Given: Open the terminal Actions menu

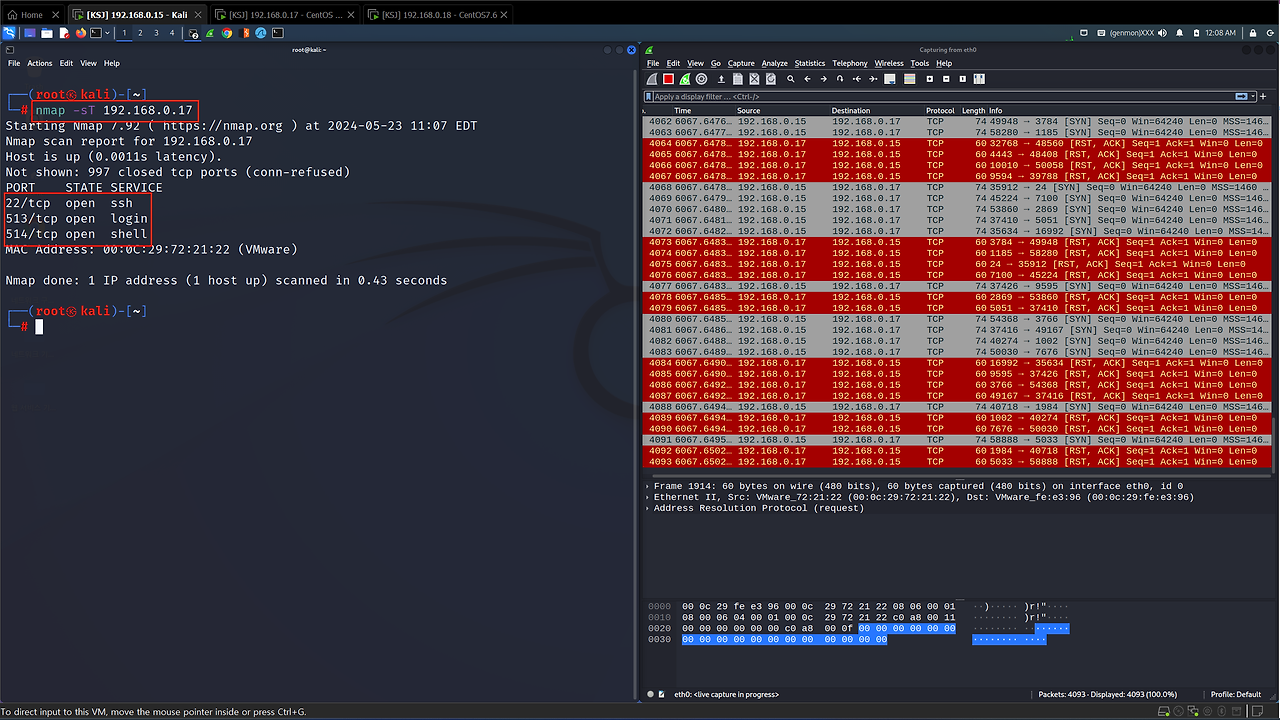Looking at the screenshot, I should (40, 63).
